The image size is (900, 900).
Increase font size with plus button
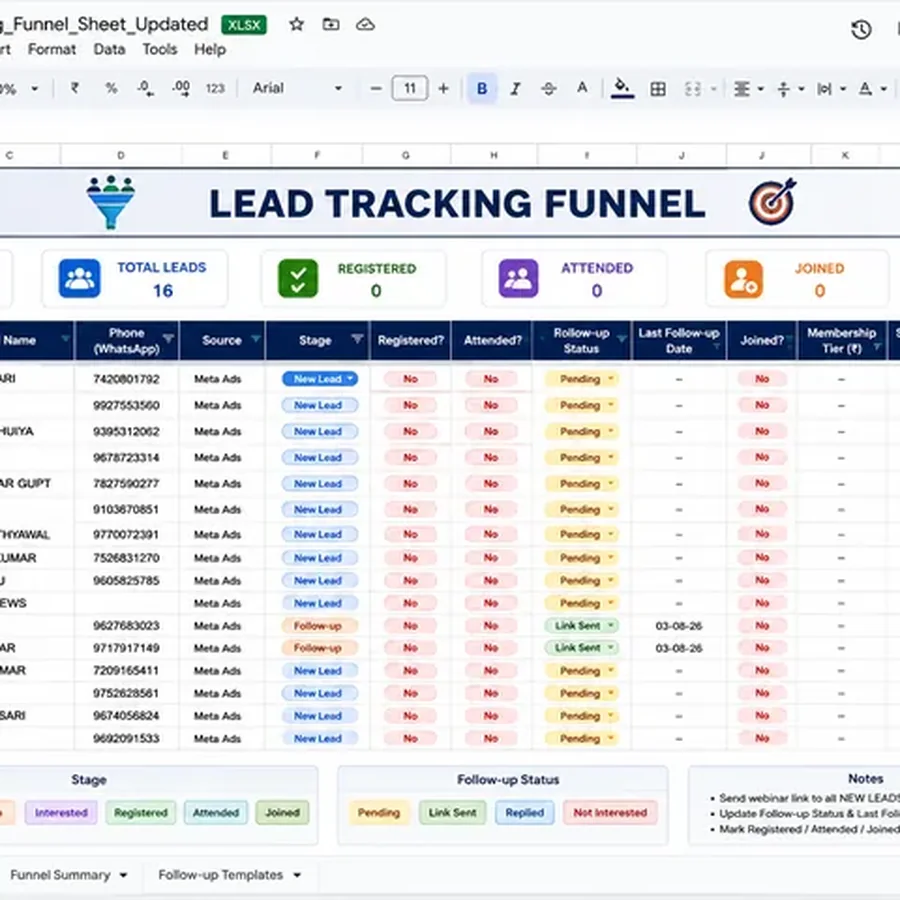click(443, 88)
